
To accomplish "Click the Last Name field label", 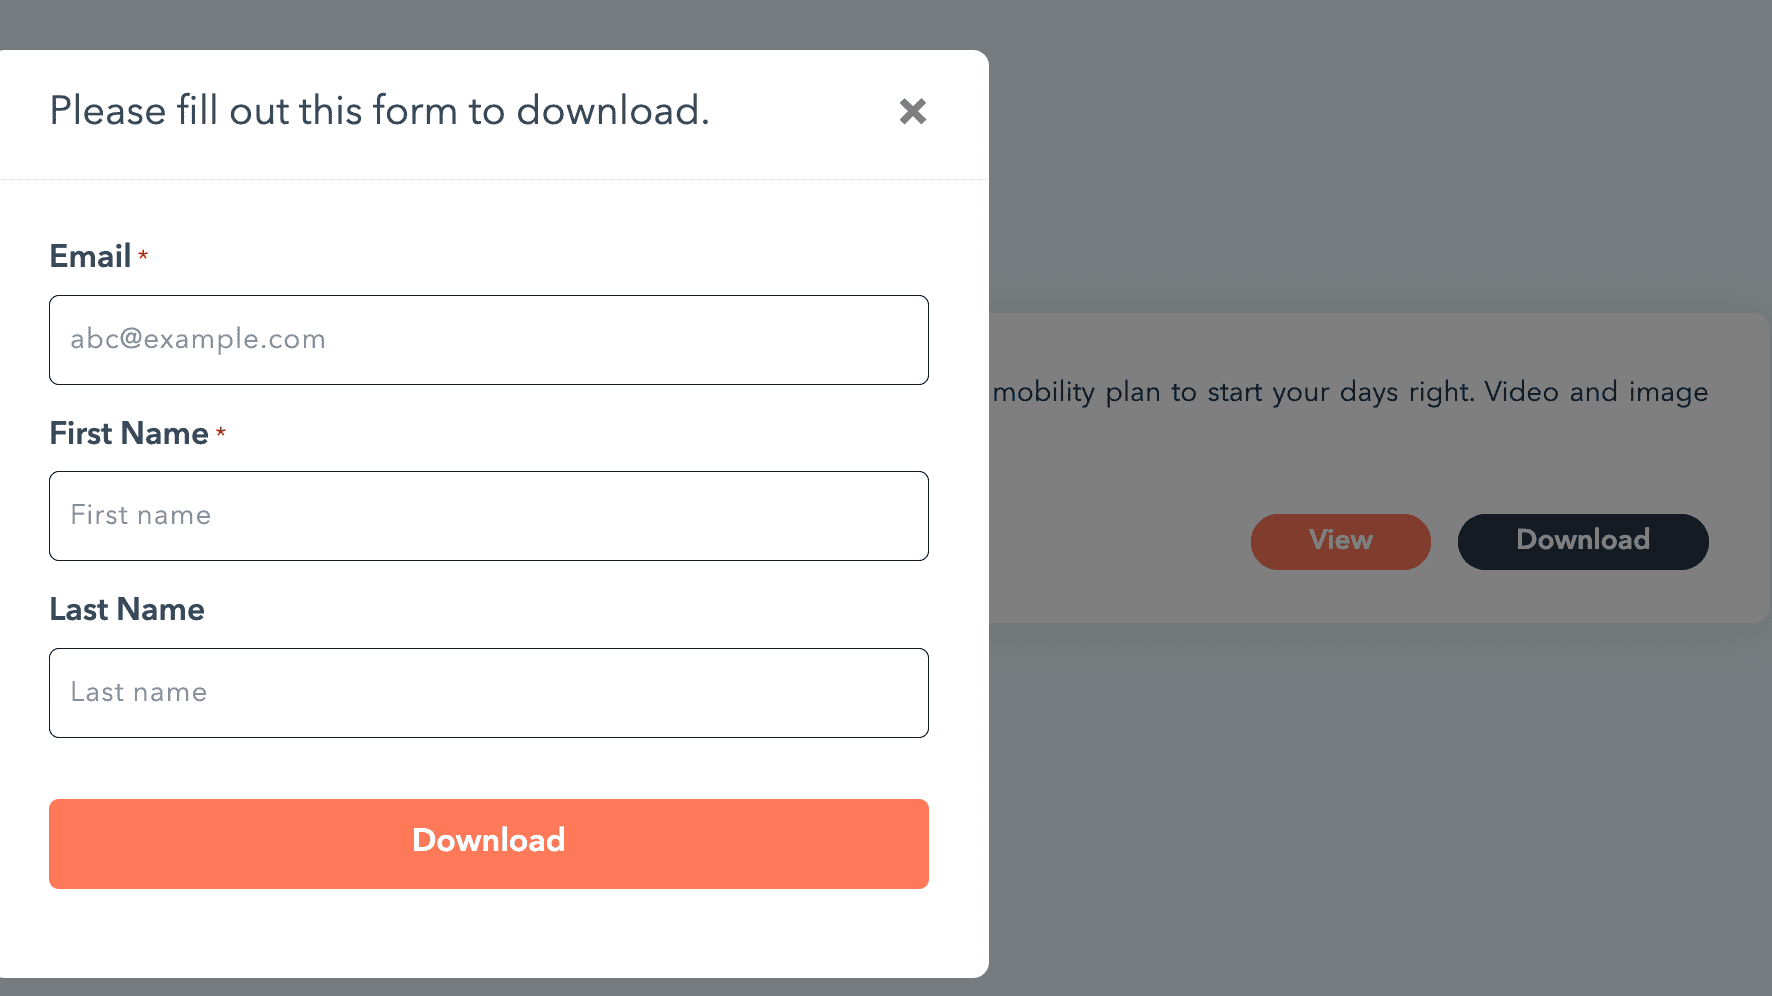I will pos(127,610).
